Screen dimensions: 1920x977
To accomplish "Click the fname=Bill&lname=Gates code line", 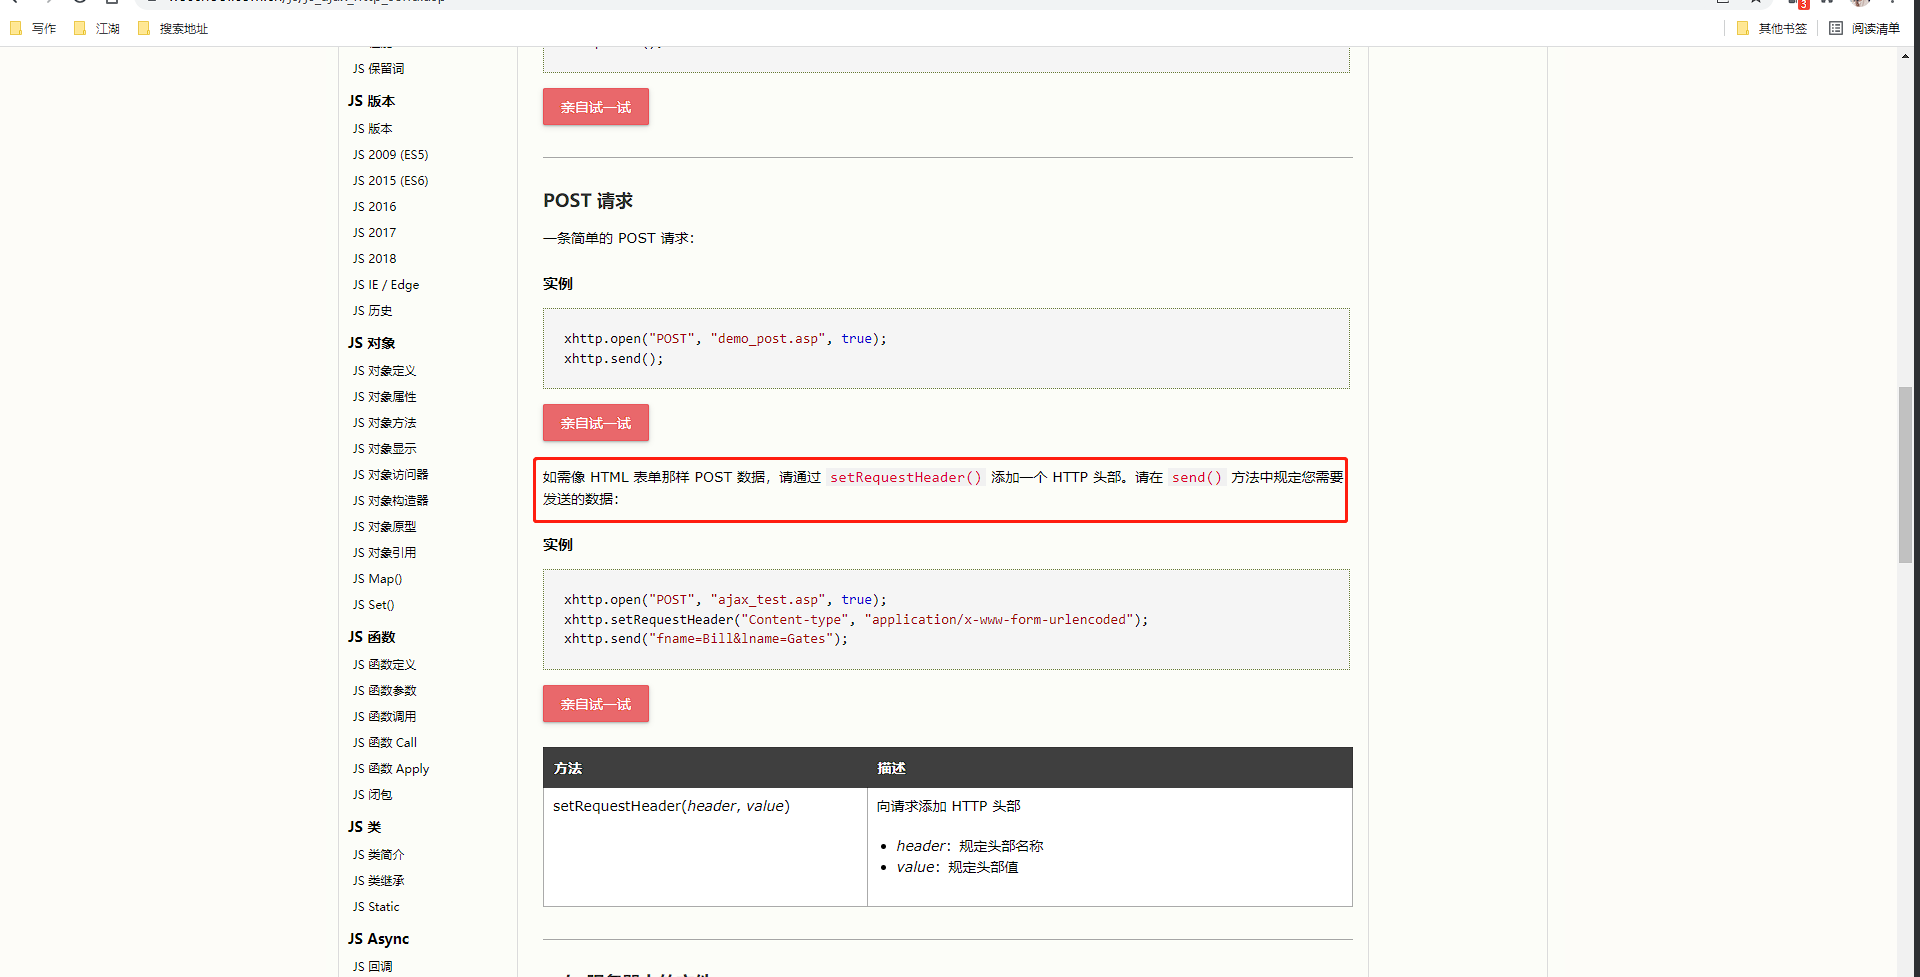I will tap(706, 639).
